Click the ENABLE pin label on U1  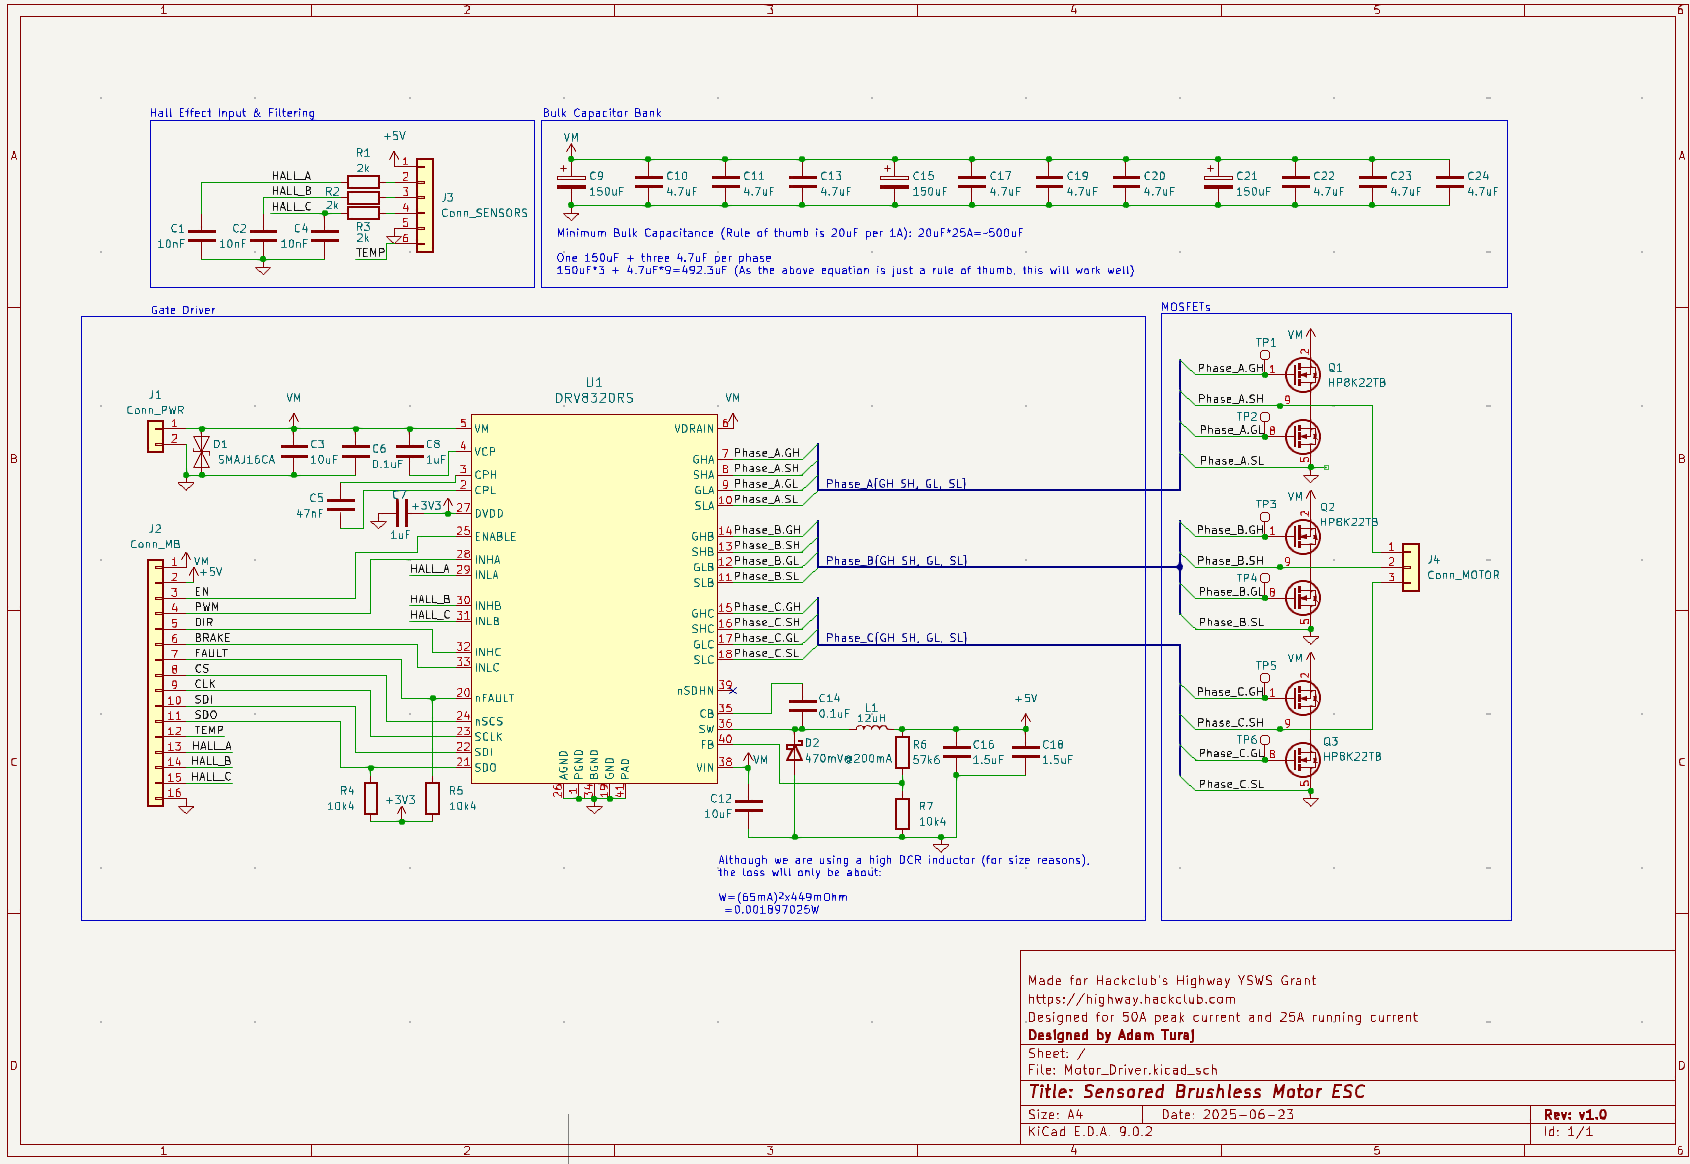point(495,537)
